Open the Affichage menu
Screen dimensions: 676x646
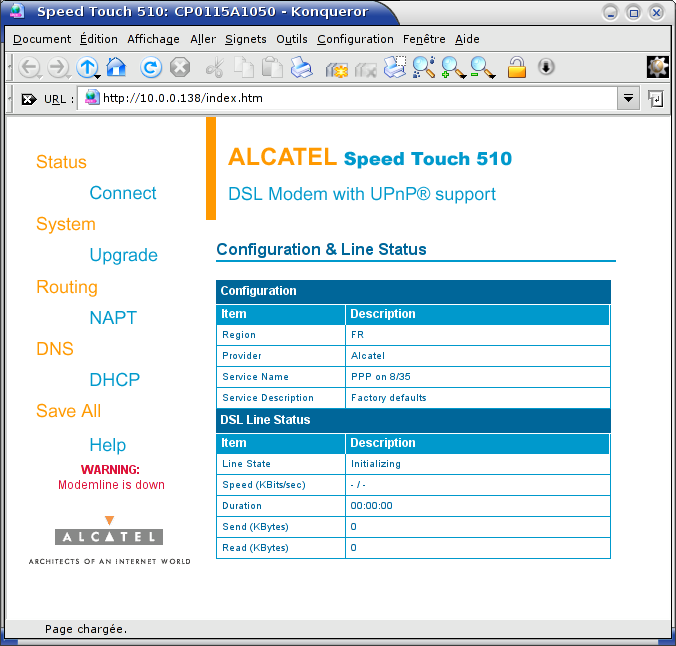point(153,39)
